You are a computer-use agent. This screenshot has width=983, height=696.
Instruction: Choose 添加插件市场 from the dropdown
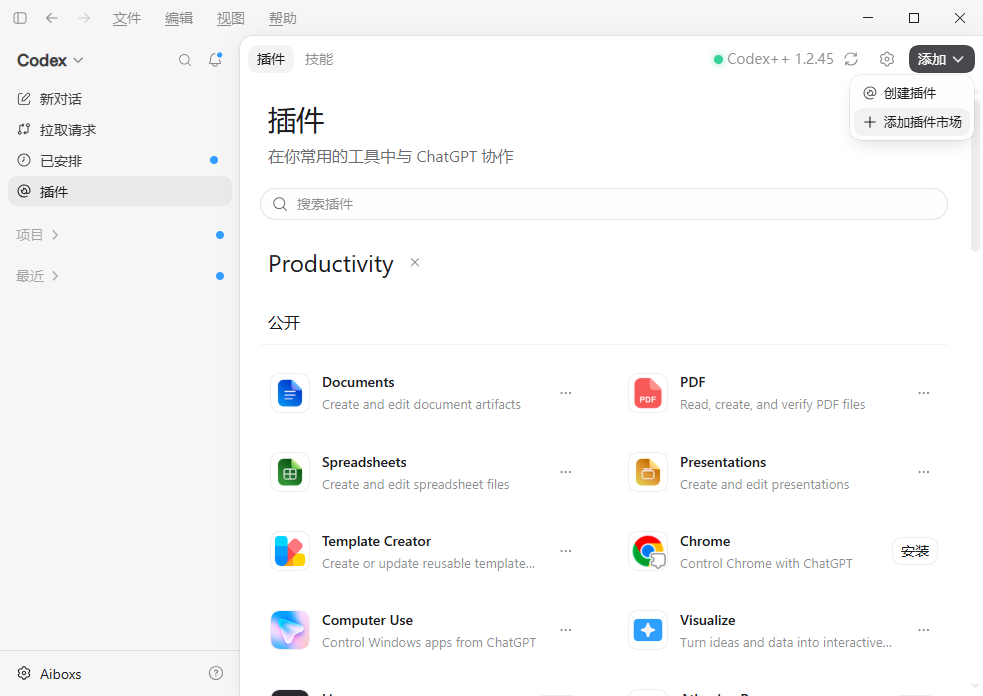tap(912, 122)
